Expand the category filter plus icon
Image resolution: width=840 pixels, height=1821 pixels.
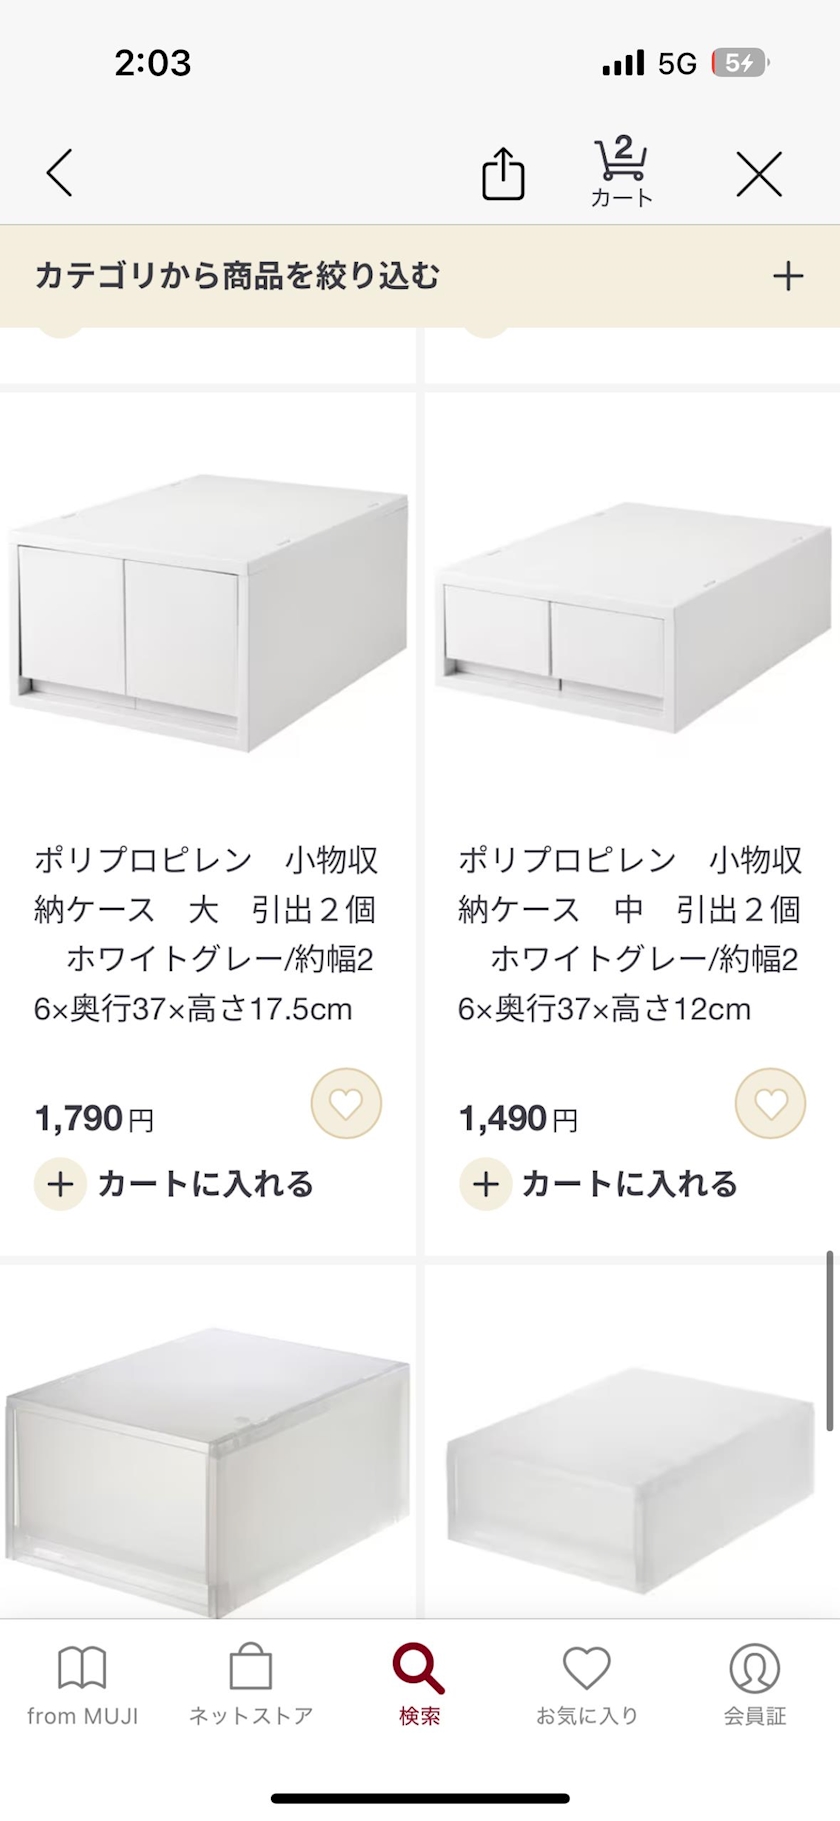tap(788, 276)
